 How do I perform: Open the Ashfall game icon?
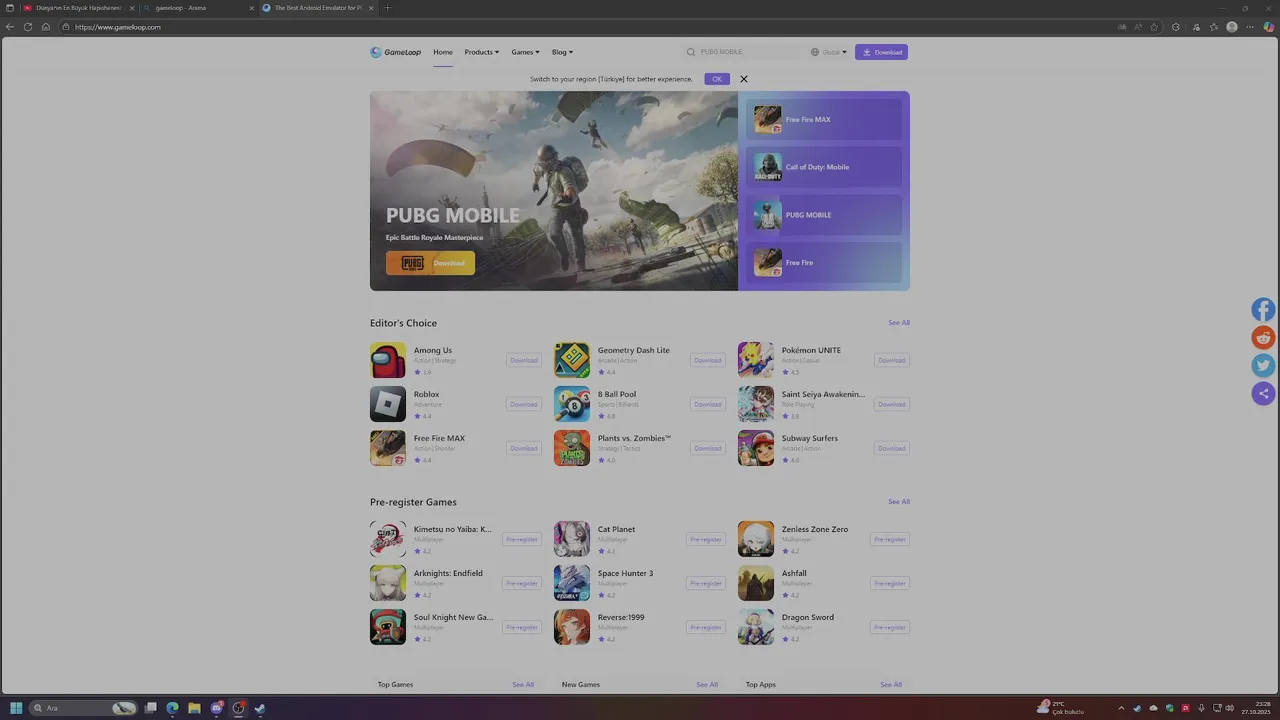(x=756, y=583)
